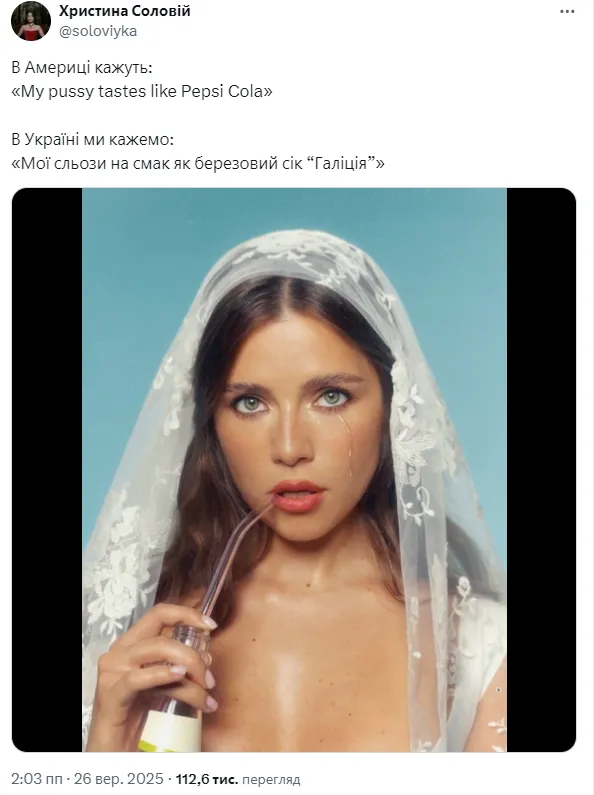This screenshot has height=795, width=594.
Task: Click the right black bar of the image
Action: (541, 469)
